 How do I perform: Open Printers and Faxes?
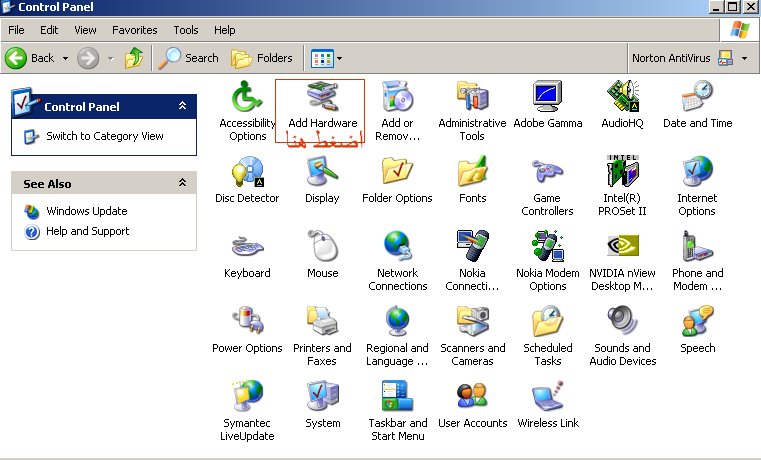[322, 336]
